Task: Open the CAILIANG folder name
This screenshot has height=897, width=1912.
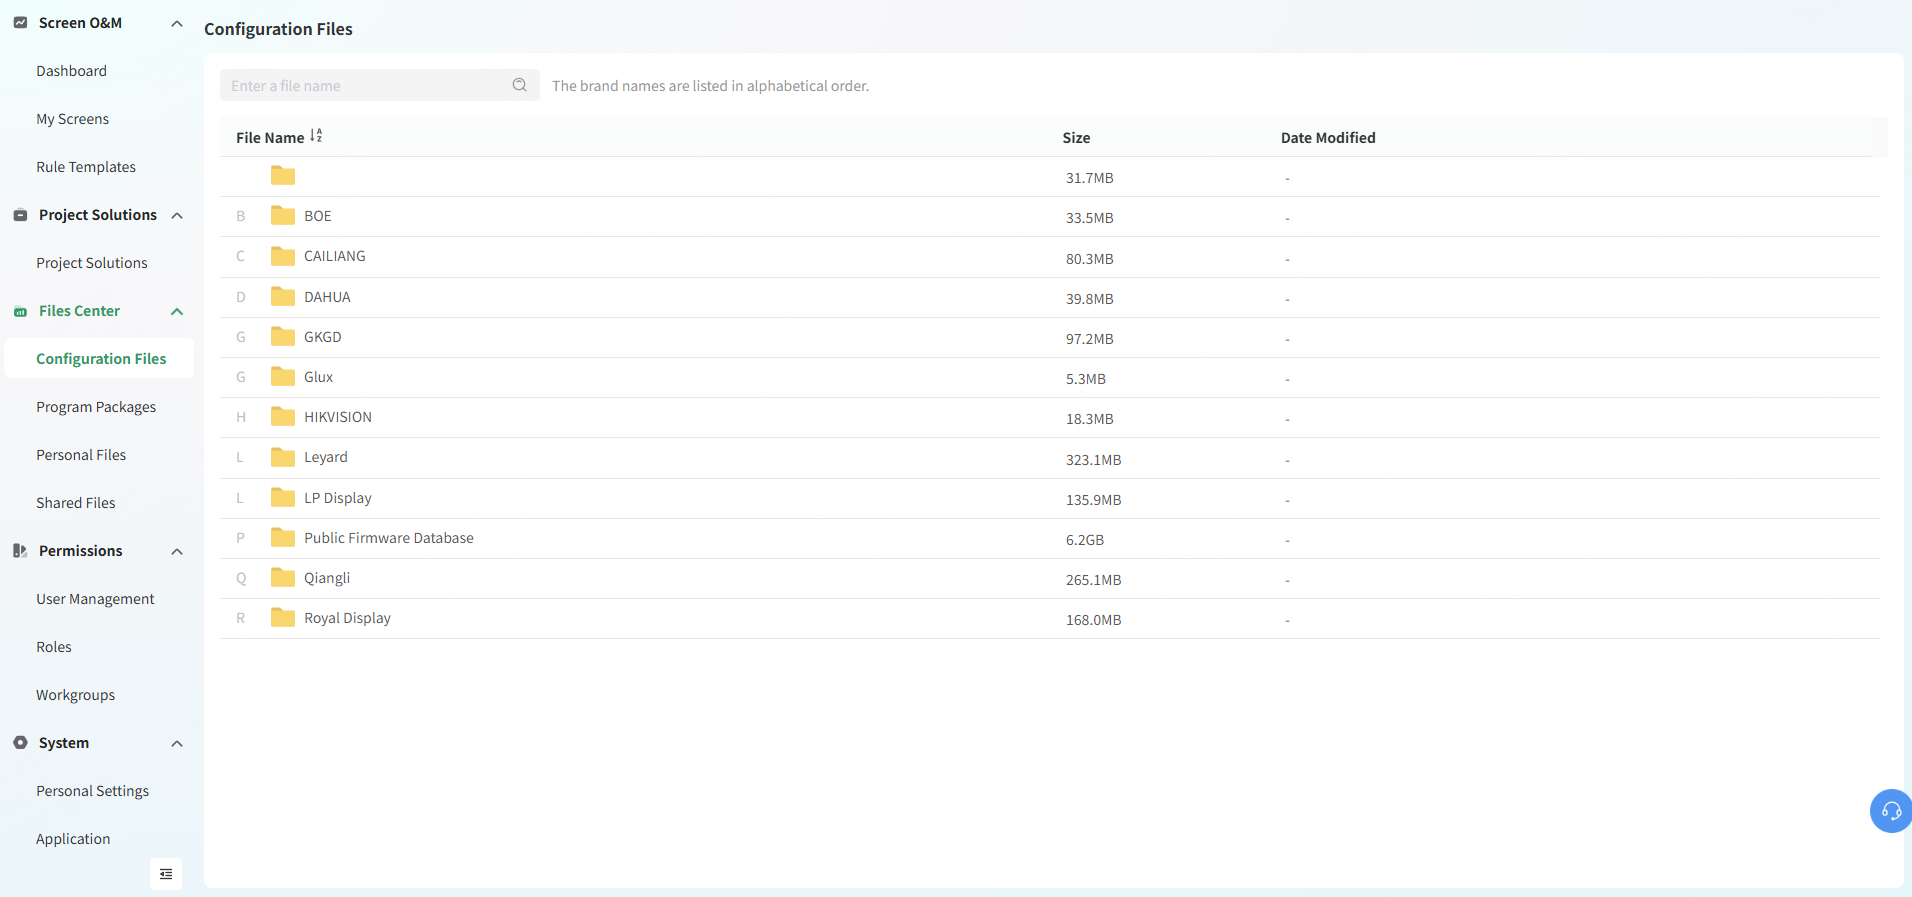Action: 335,256
